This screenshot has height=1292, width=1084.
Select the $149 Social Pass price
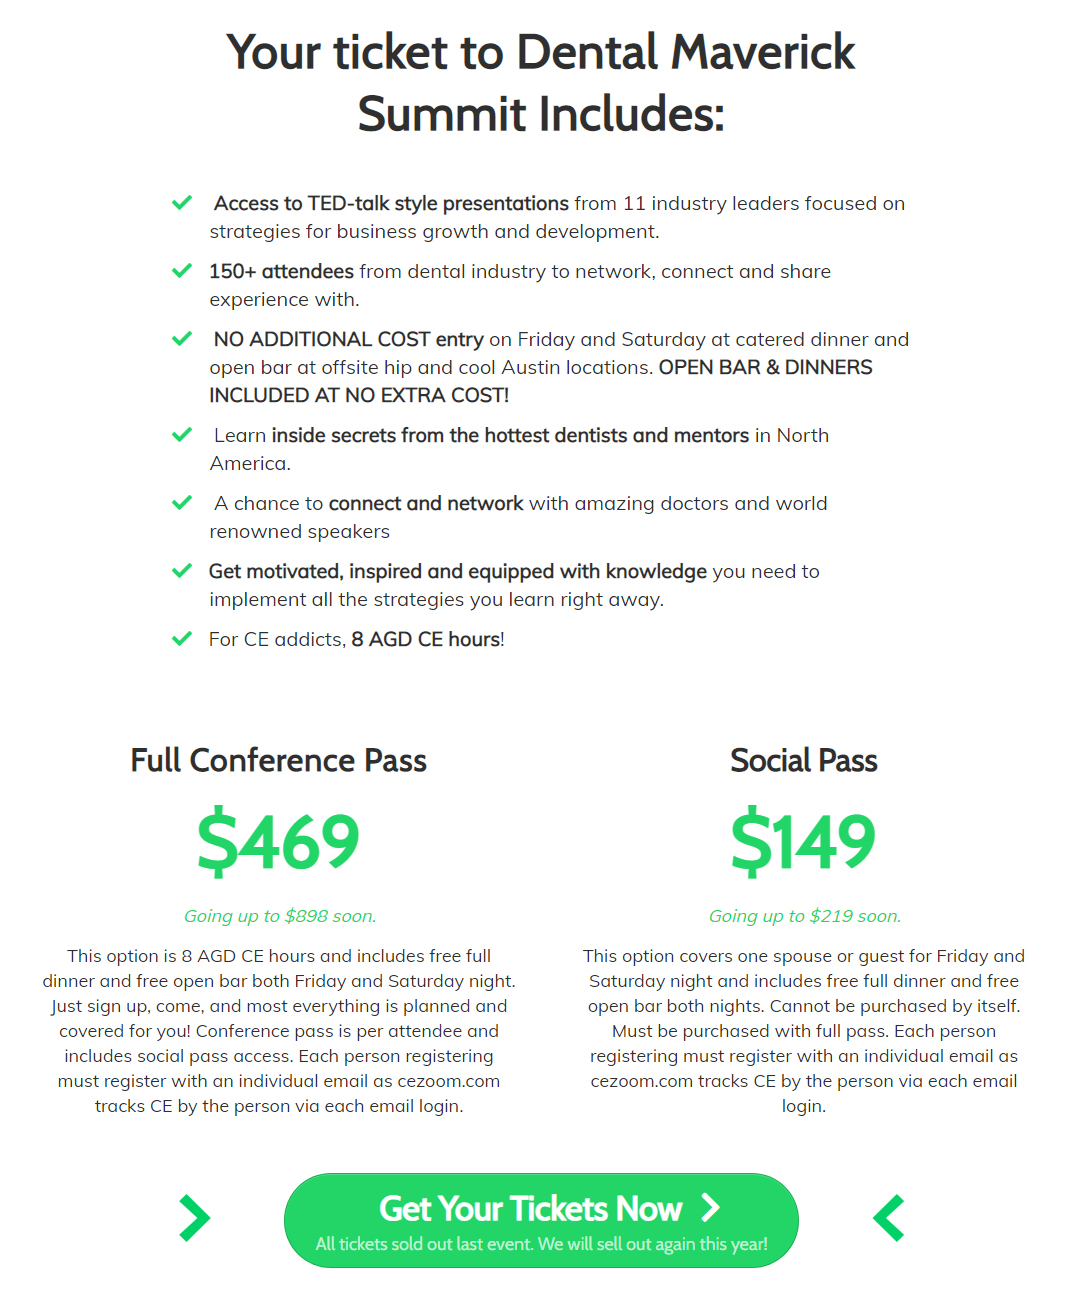803,842
